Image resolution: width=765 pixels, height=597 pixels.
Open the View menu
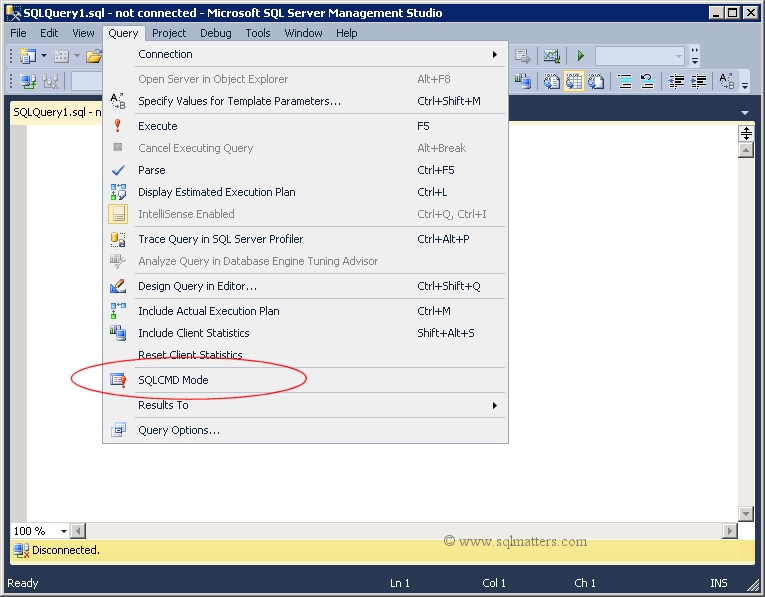coord(83,33)
